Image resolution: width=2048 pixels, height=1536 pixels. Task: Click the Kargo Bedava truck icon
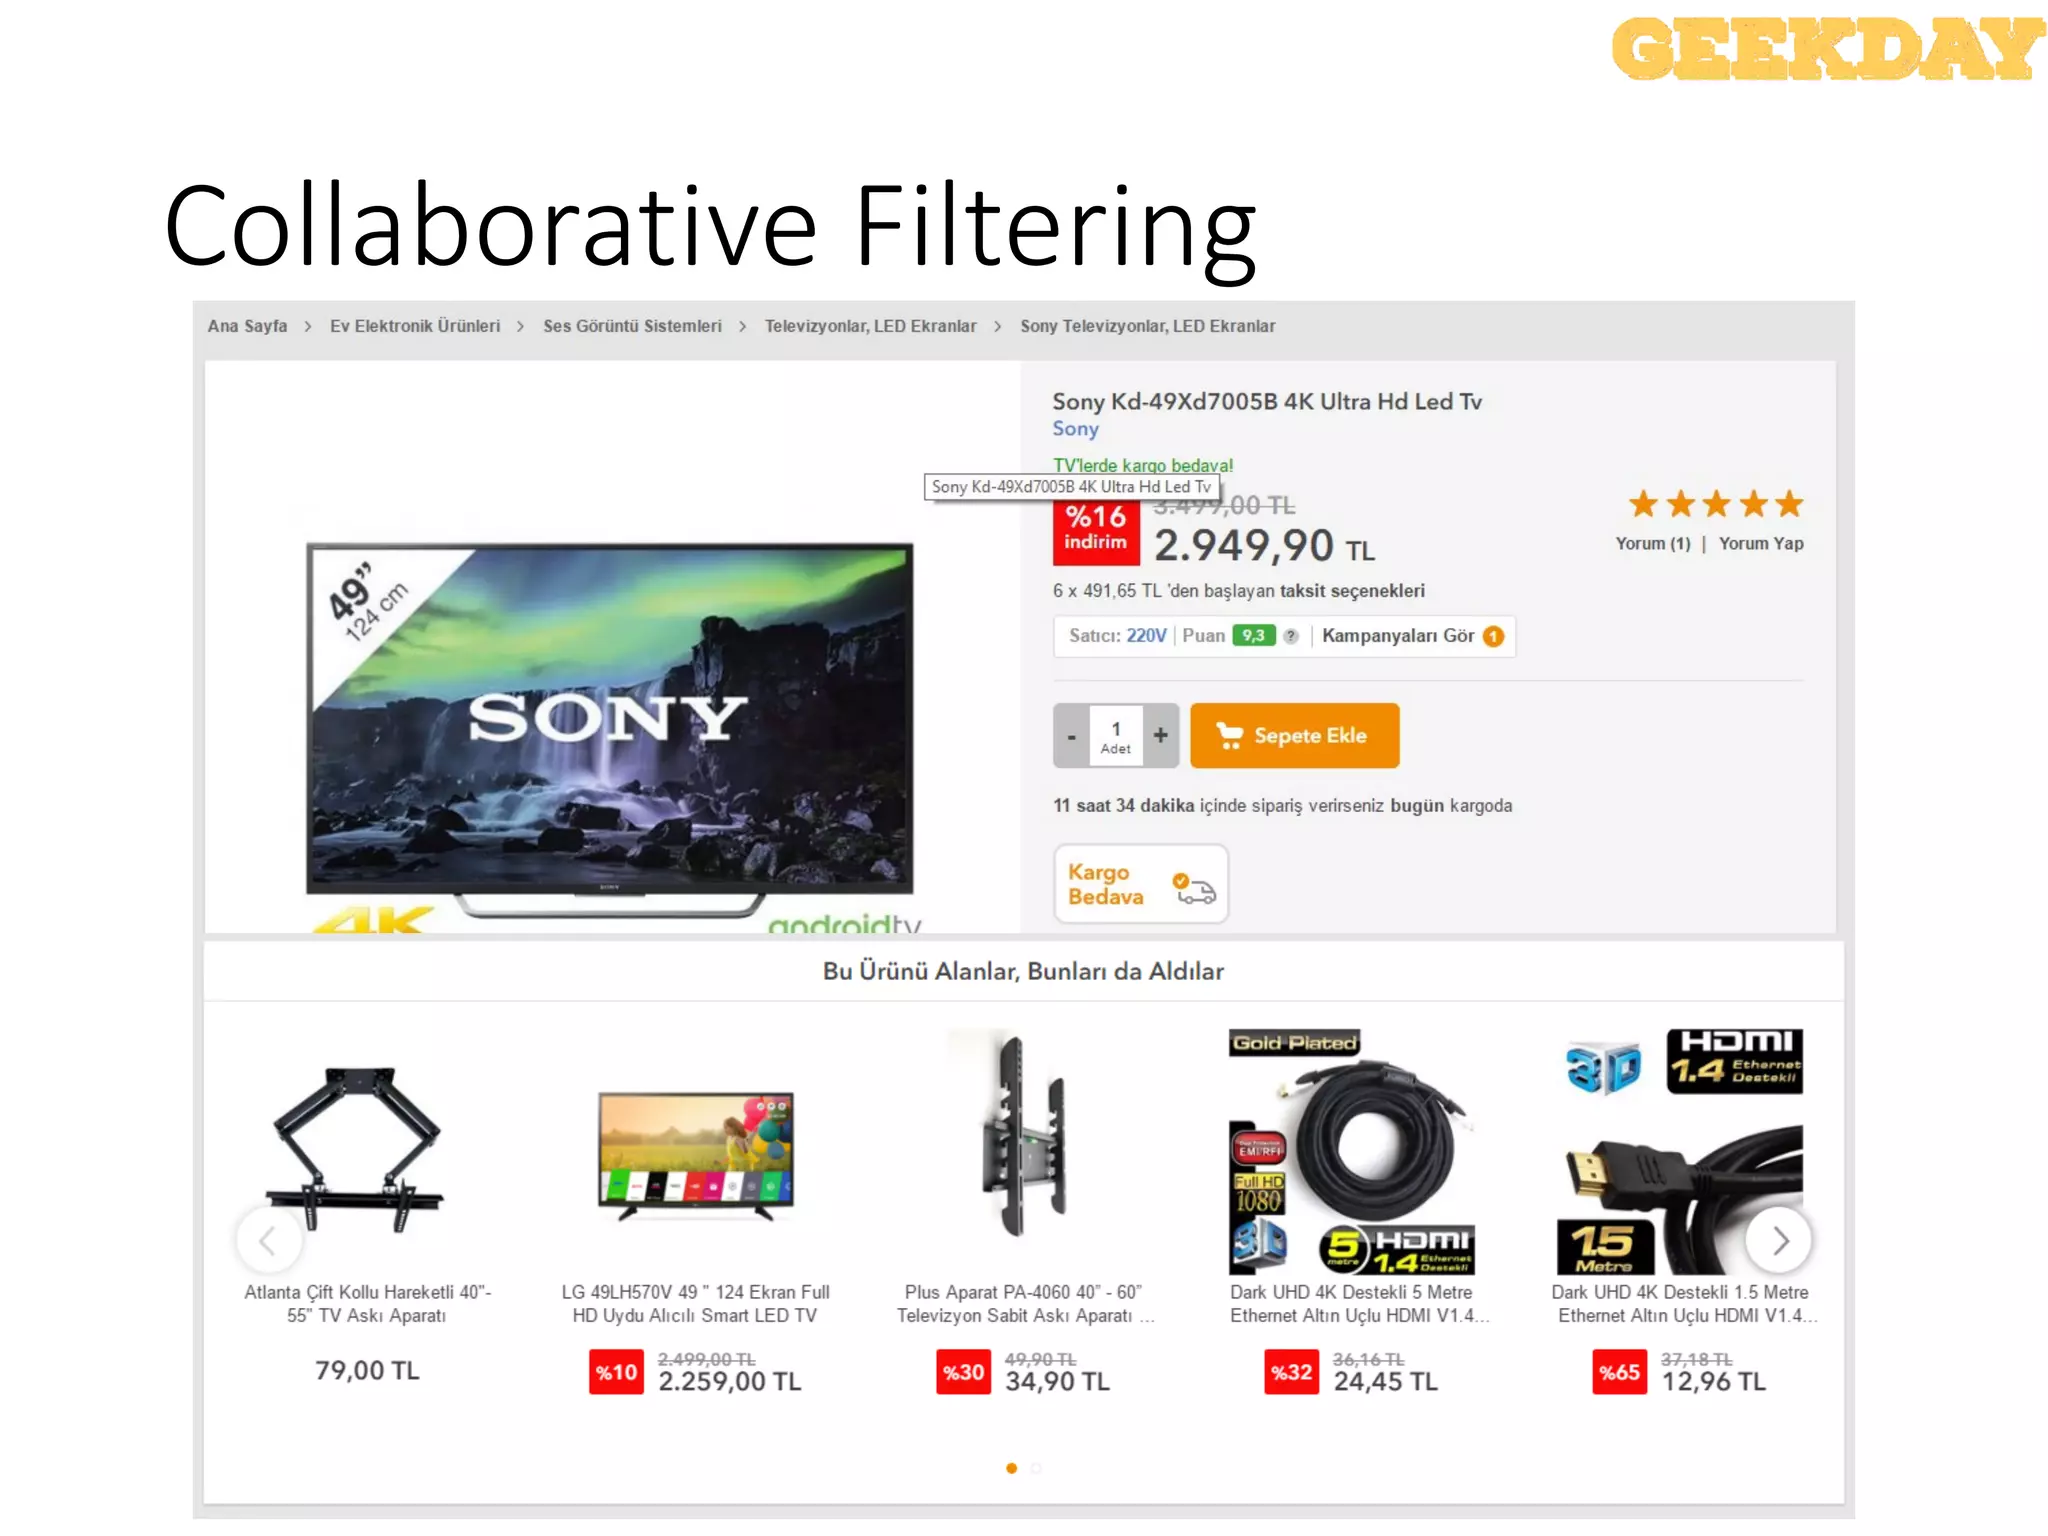1194,887
